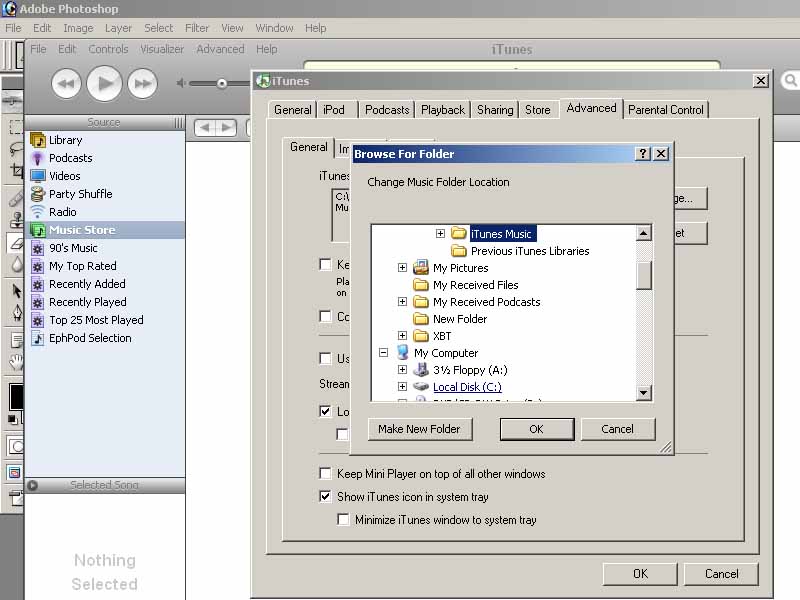The image size is (800, 600).
Task: Toggle the partially hidden 'Cc' checkbox
Action: click(325, 316)
